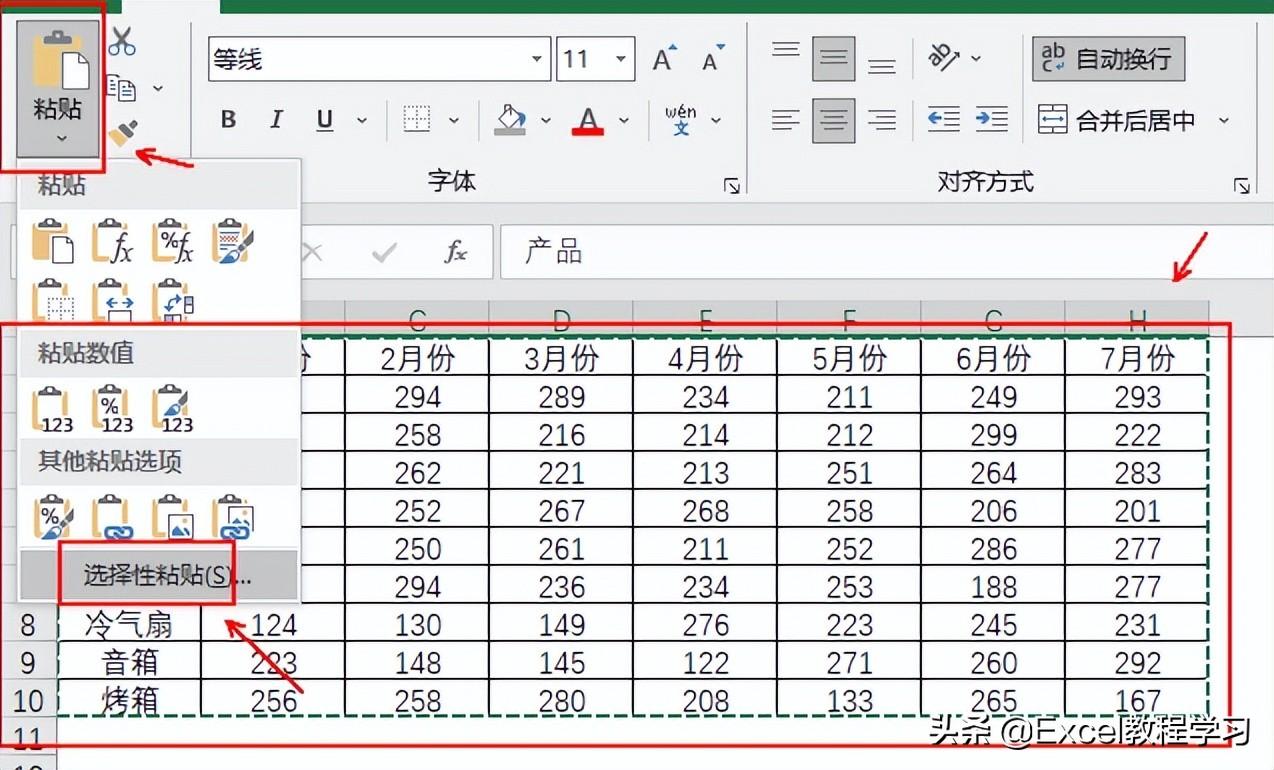Open the font size 11 dropdown arrow
Screen dimensions: 1274x770
point(622,60)
